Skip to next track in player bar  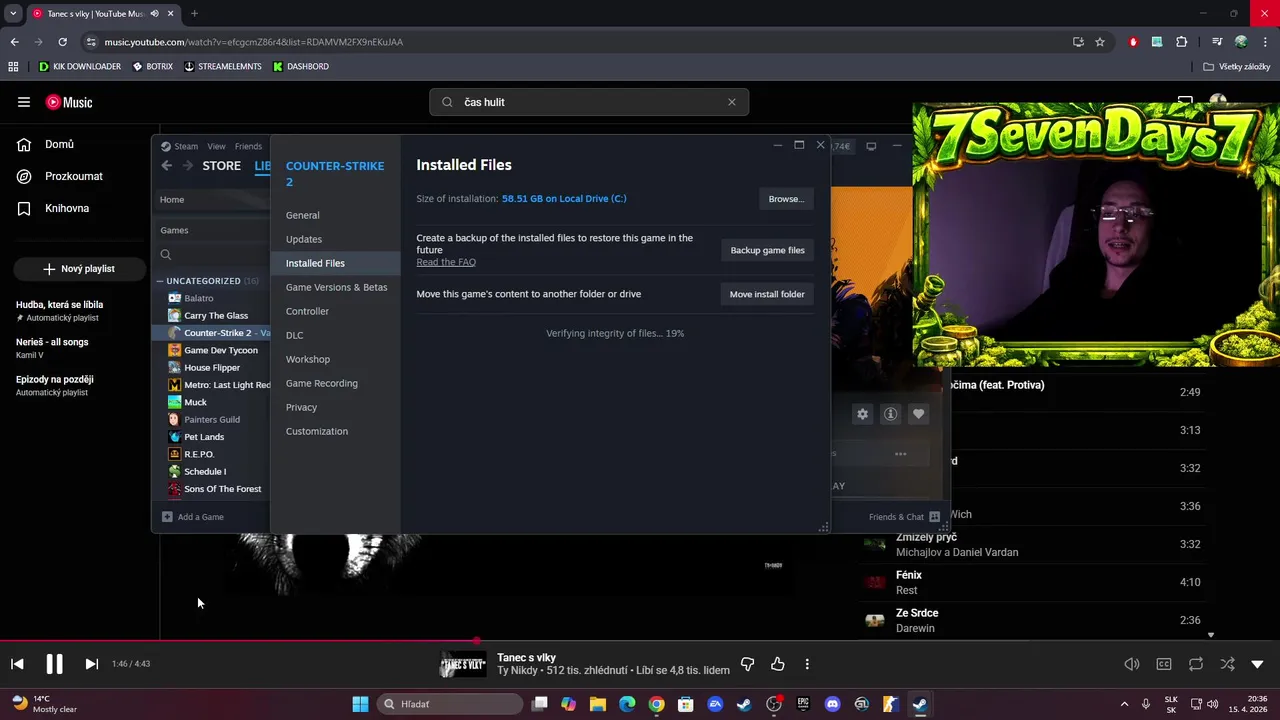(91, 664)
